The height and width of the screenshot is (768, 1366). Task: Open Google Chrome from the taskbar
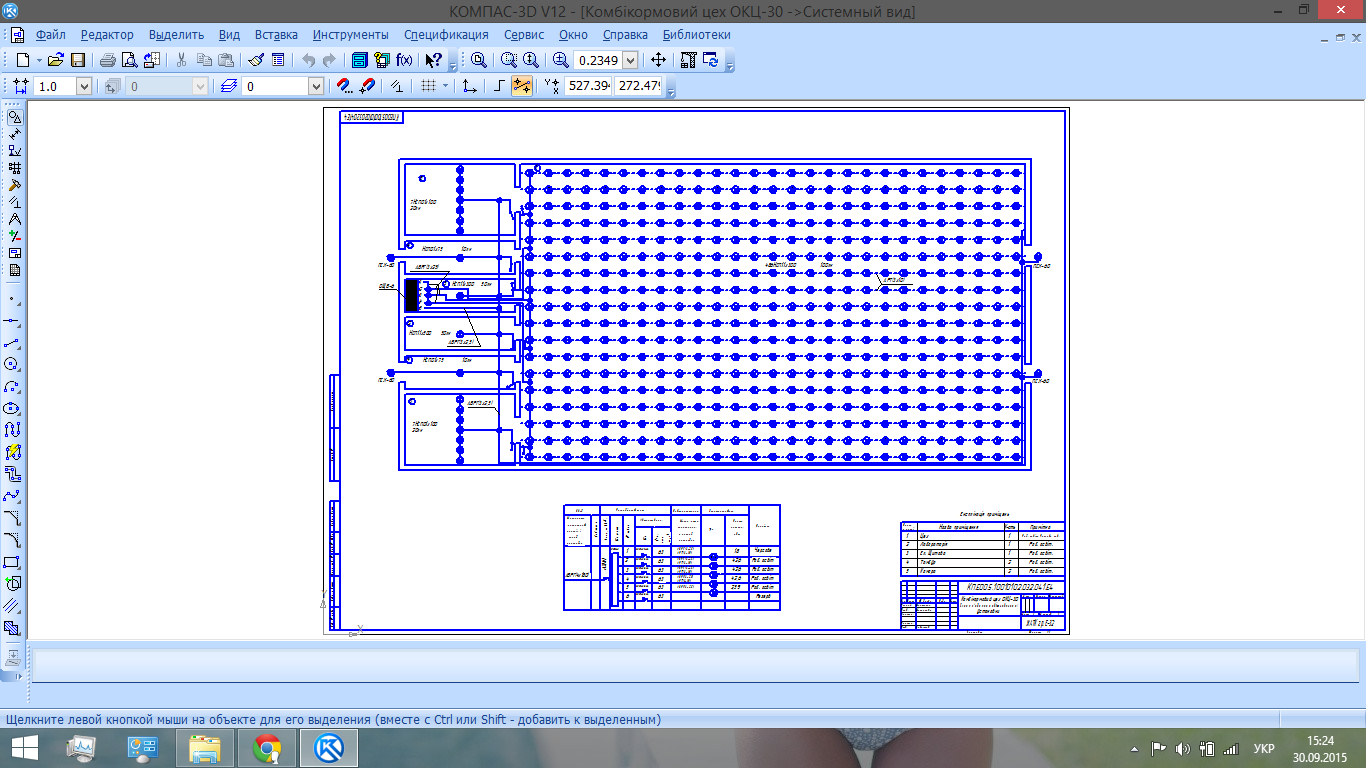tap(267, 748)
